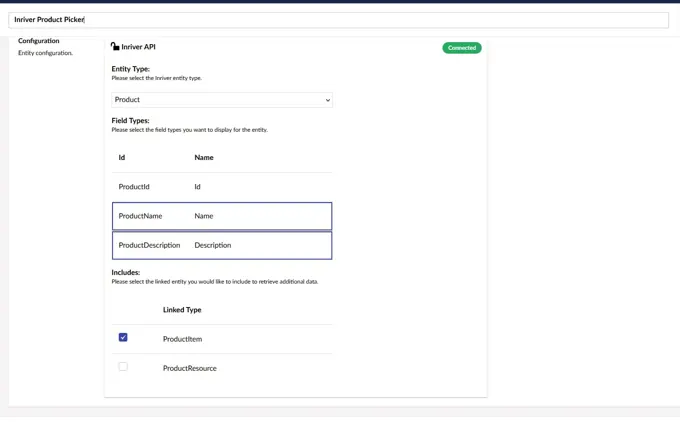680x422 pixels.
Task: Toggle the ProductName field type row
Action: 221,216
